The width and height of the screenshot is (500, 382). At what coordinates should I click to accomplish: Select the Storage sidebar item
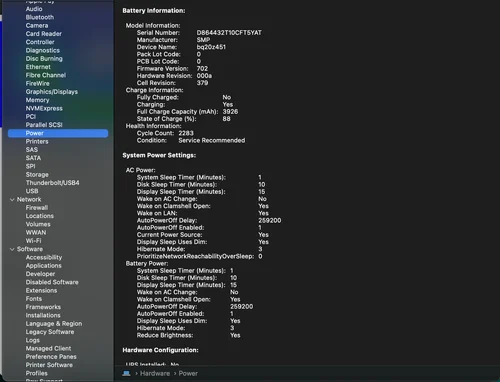(x=37, y=175)
